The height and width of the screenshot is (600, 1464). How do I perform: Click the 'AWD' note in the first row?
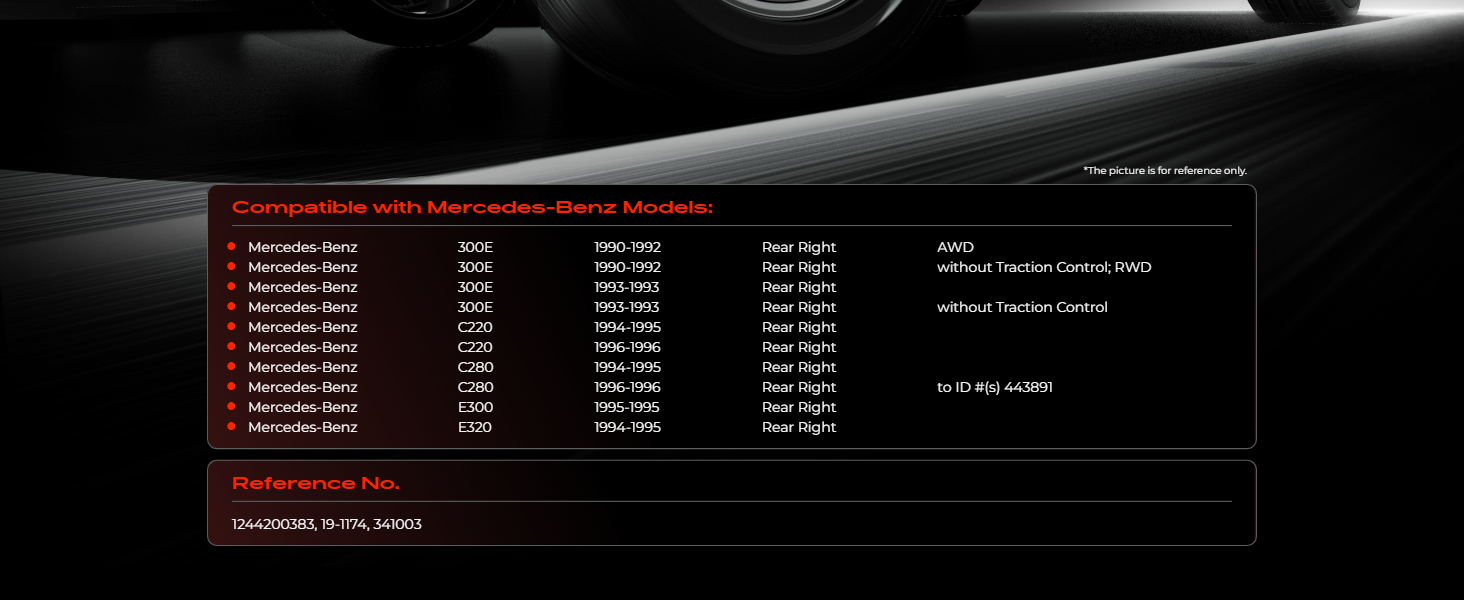(955, 247)
